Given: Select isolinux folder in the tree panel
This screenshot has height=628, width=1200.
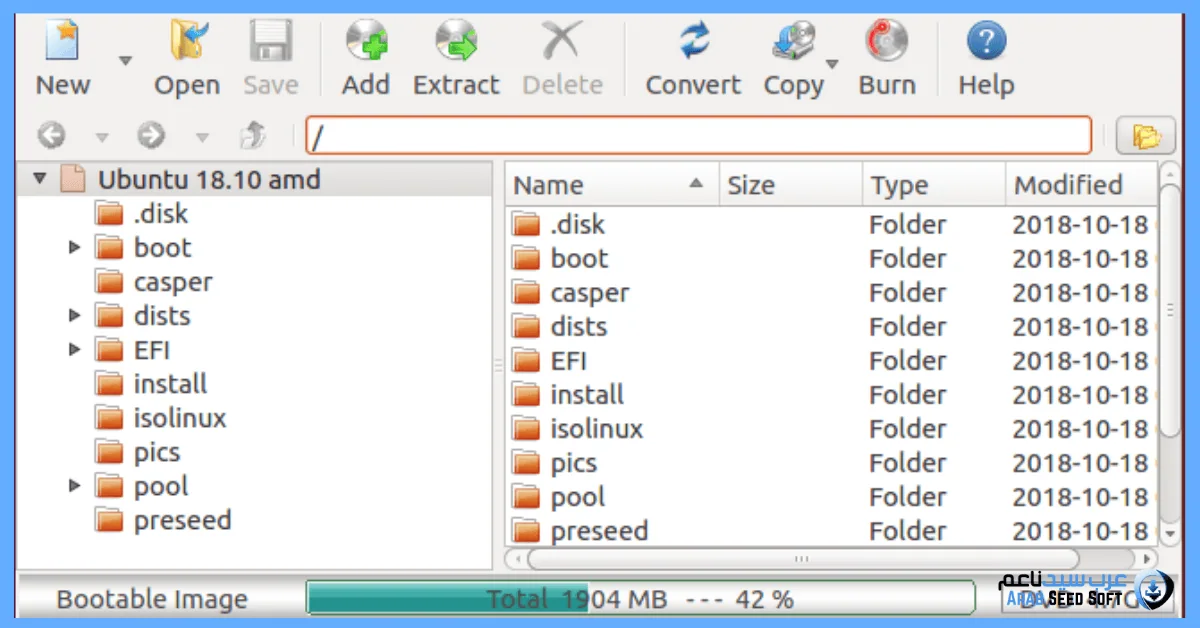Looking at the screenshot, I should [180, 418].
